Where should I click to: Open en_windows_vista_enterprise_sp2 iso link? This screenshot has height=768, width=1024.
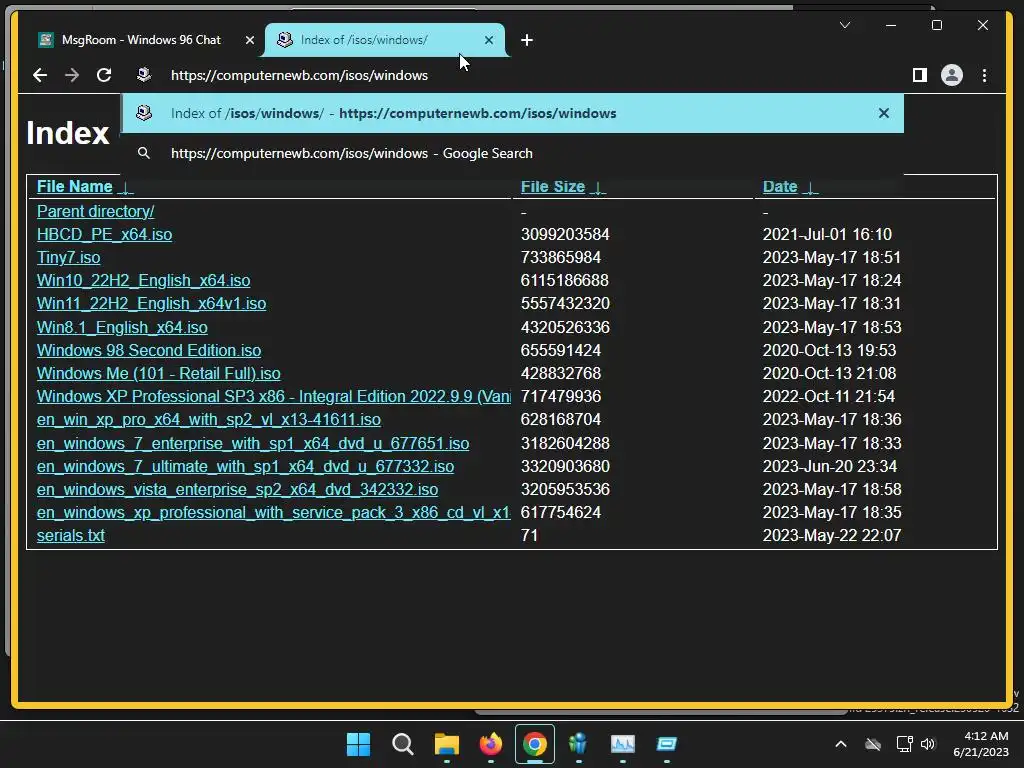[238, 489]
